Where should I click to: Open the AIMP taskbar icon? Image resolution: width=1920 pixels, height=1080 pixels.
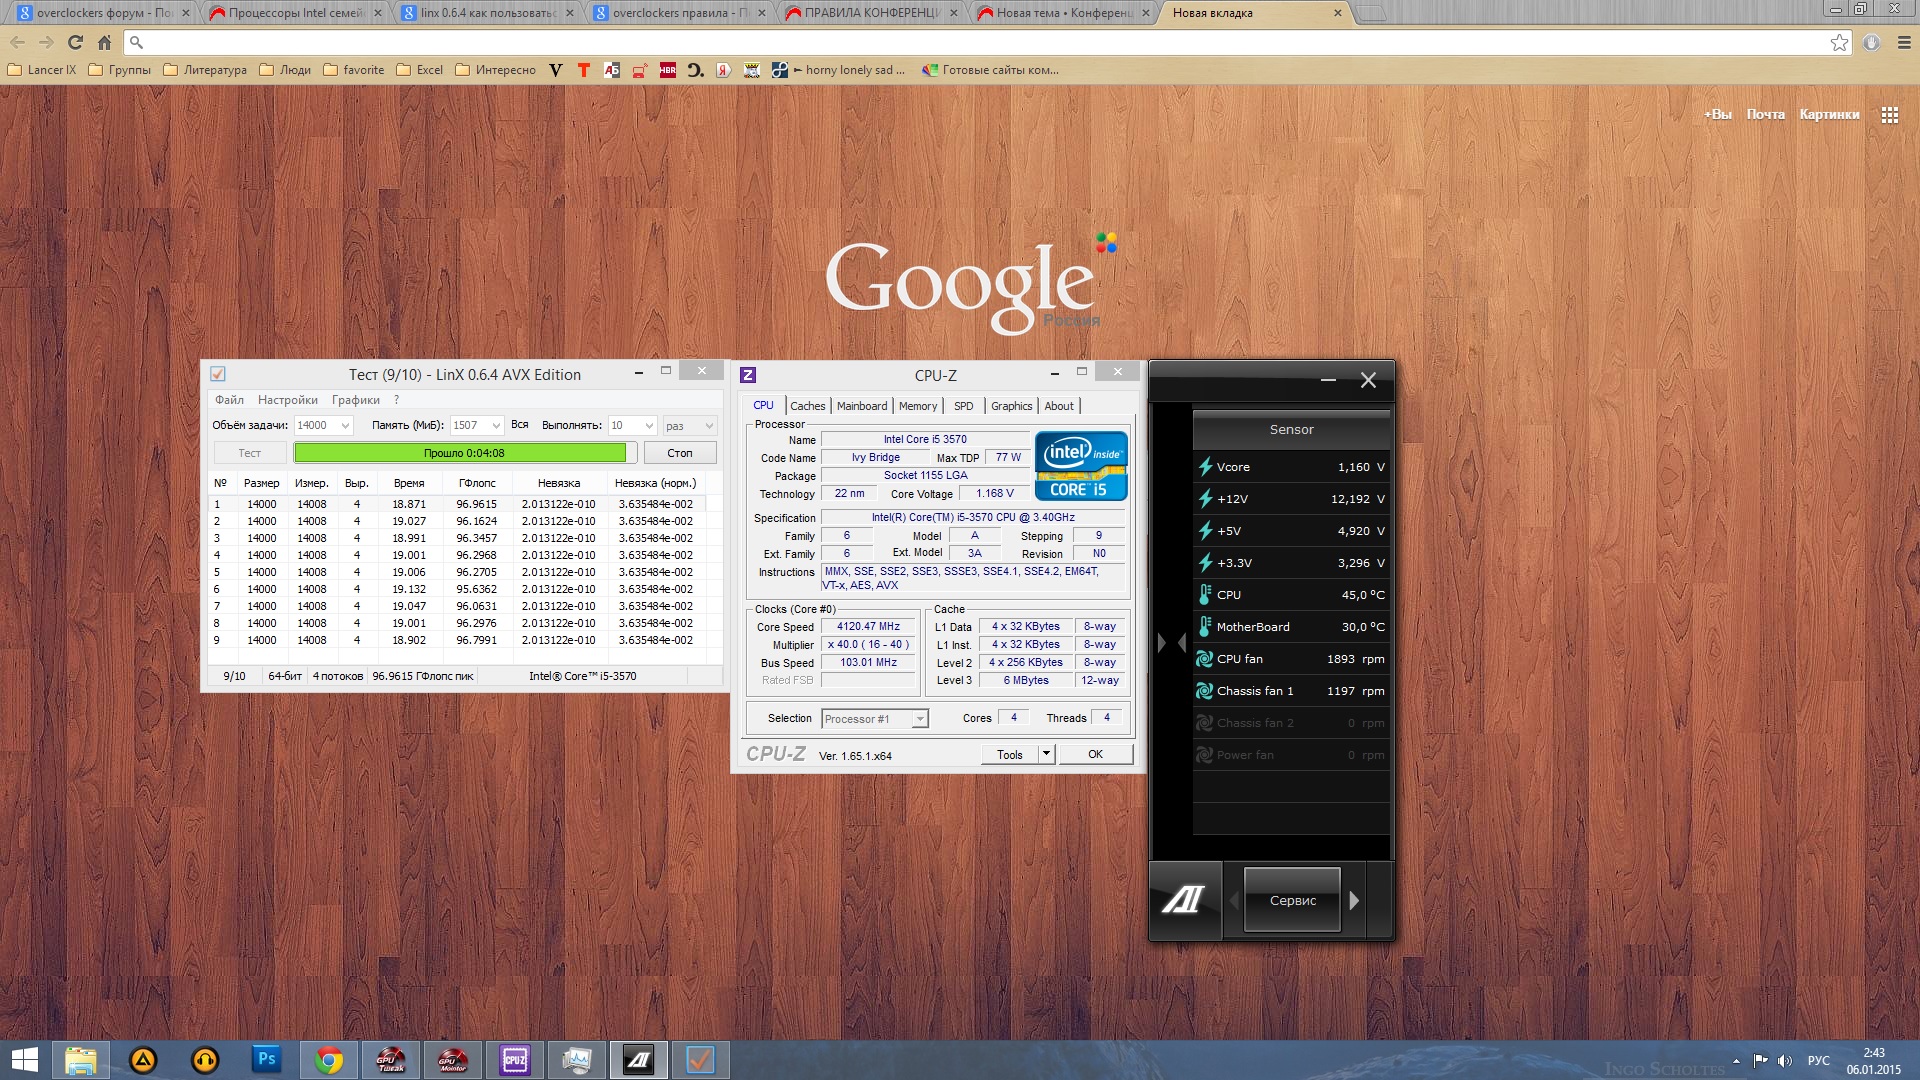click(x=143, y=1060)
